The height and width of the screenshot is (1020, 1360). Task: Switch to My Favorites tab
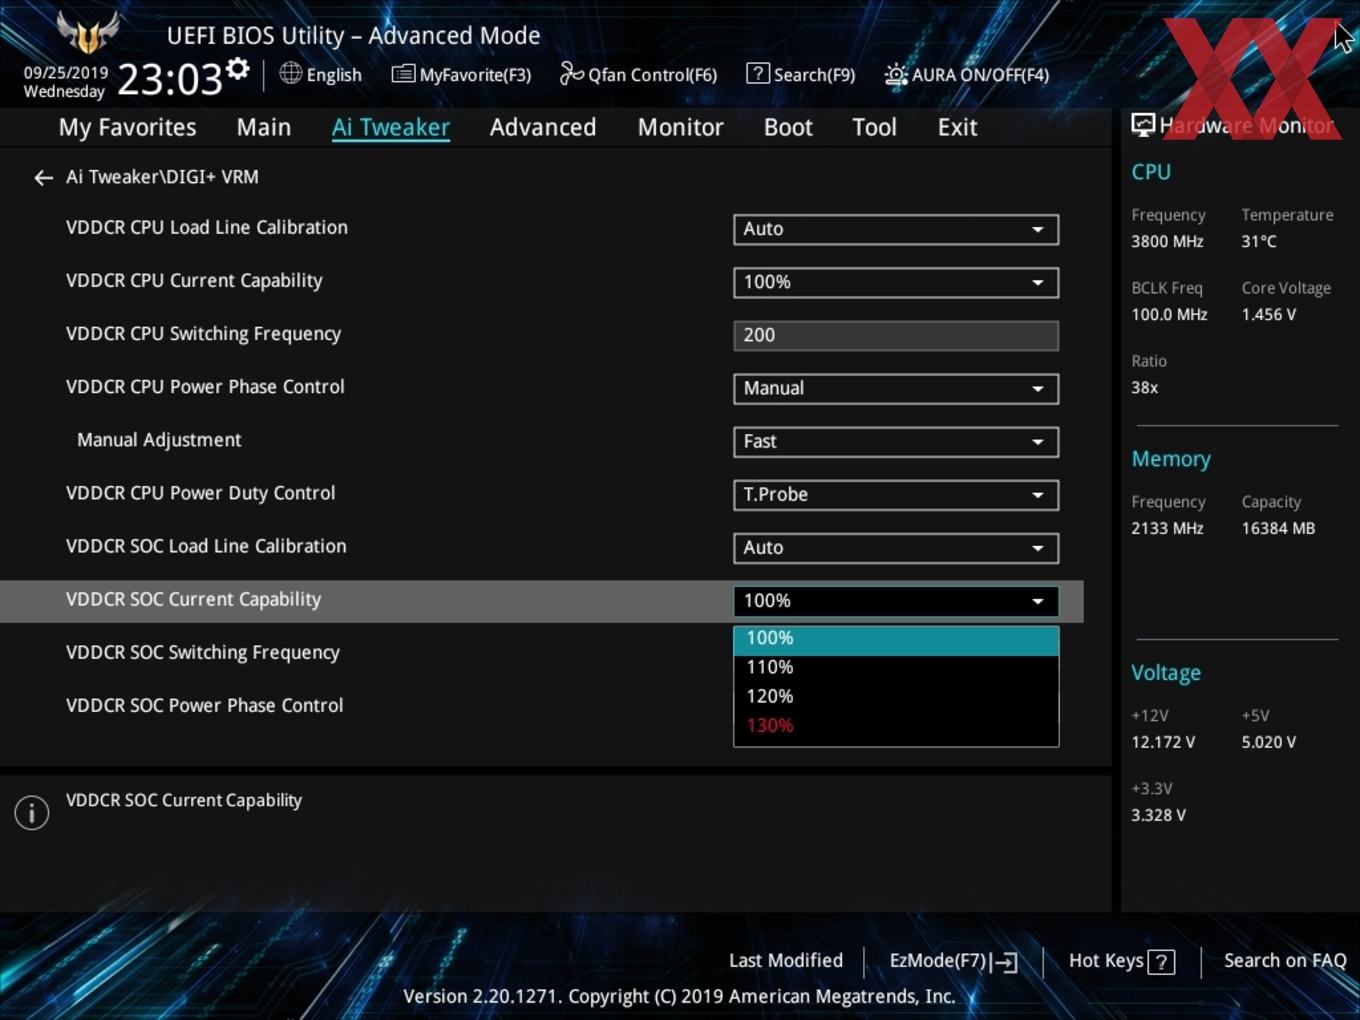tap(127, 127)
